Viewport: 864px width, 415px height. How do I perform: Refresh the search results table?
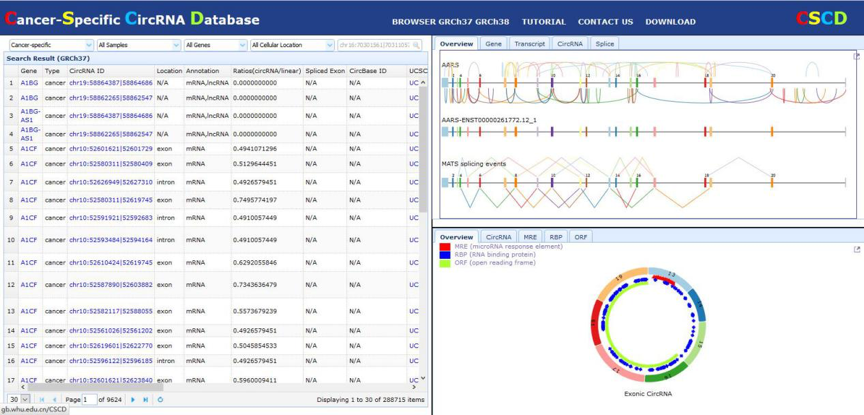(161, 400)
